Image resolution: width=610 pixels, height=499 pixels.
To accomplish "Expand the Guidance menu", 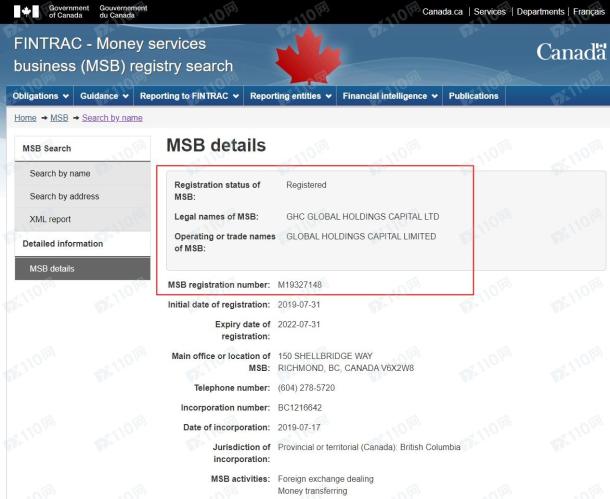I will [104, 96].
